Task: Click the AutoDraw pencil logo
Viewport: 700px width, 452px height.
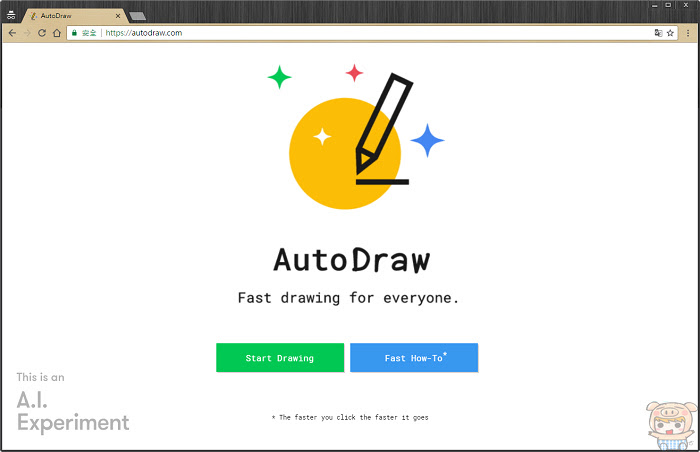Action: (355, 136)
